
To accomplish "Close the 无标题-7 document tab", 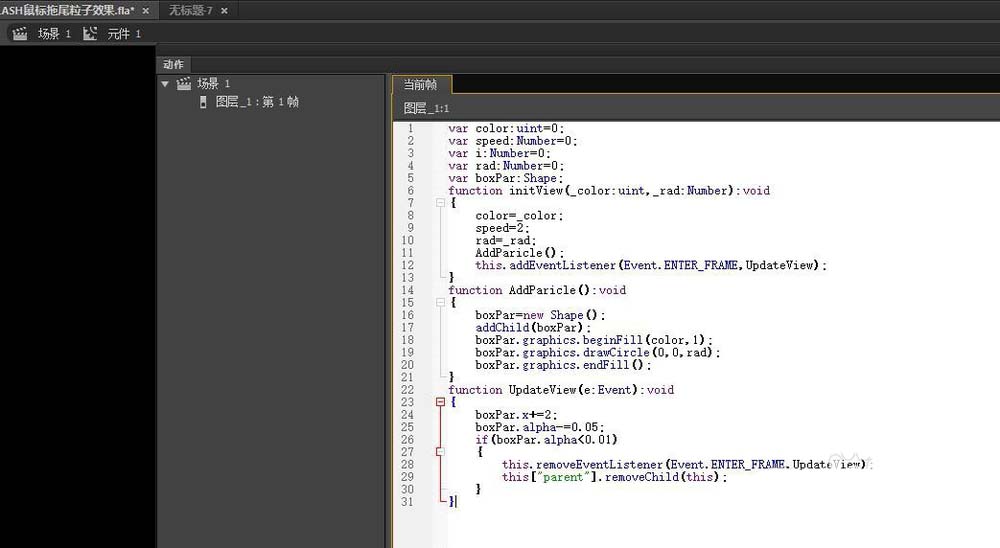I will [x=224, y=11].
